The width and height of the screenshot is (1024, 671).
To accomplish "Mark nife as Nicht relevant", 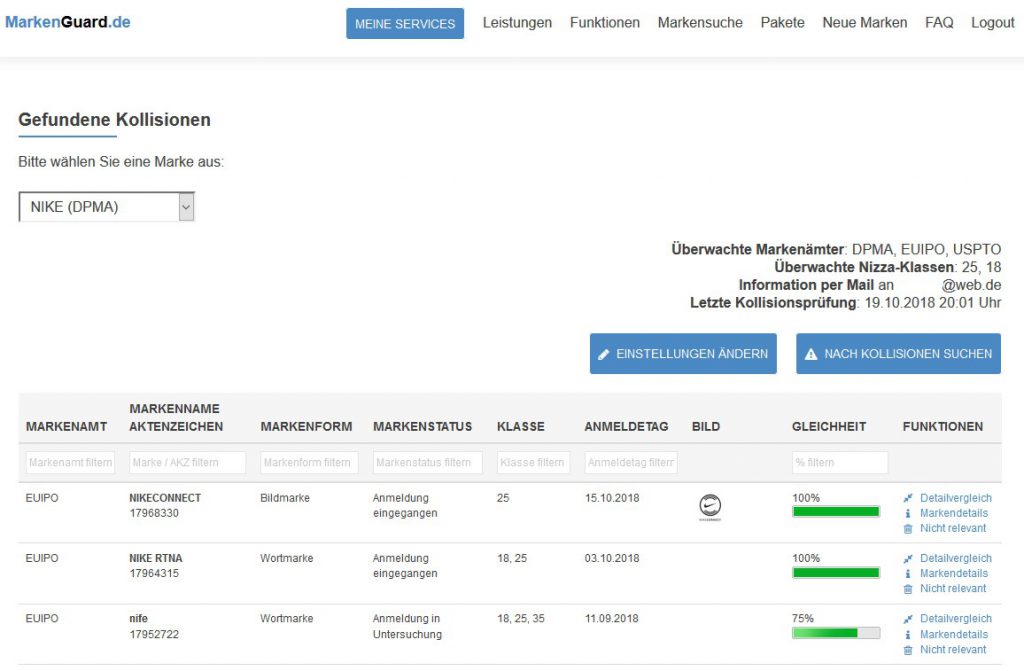I will click(x=953, y=650).
